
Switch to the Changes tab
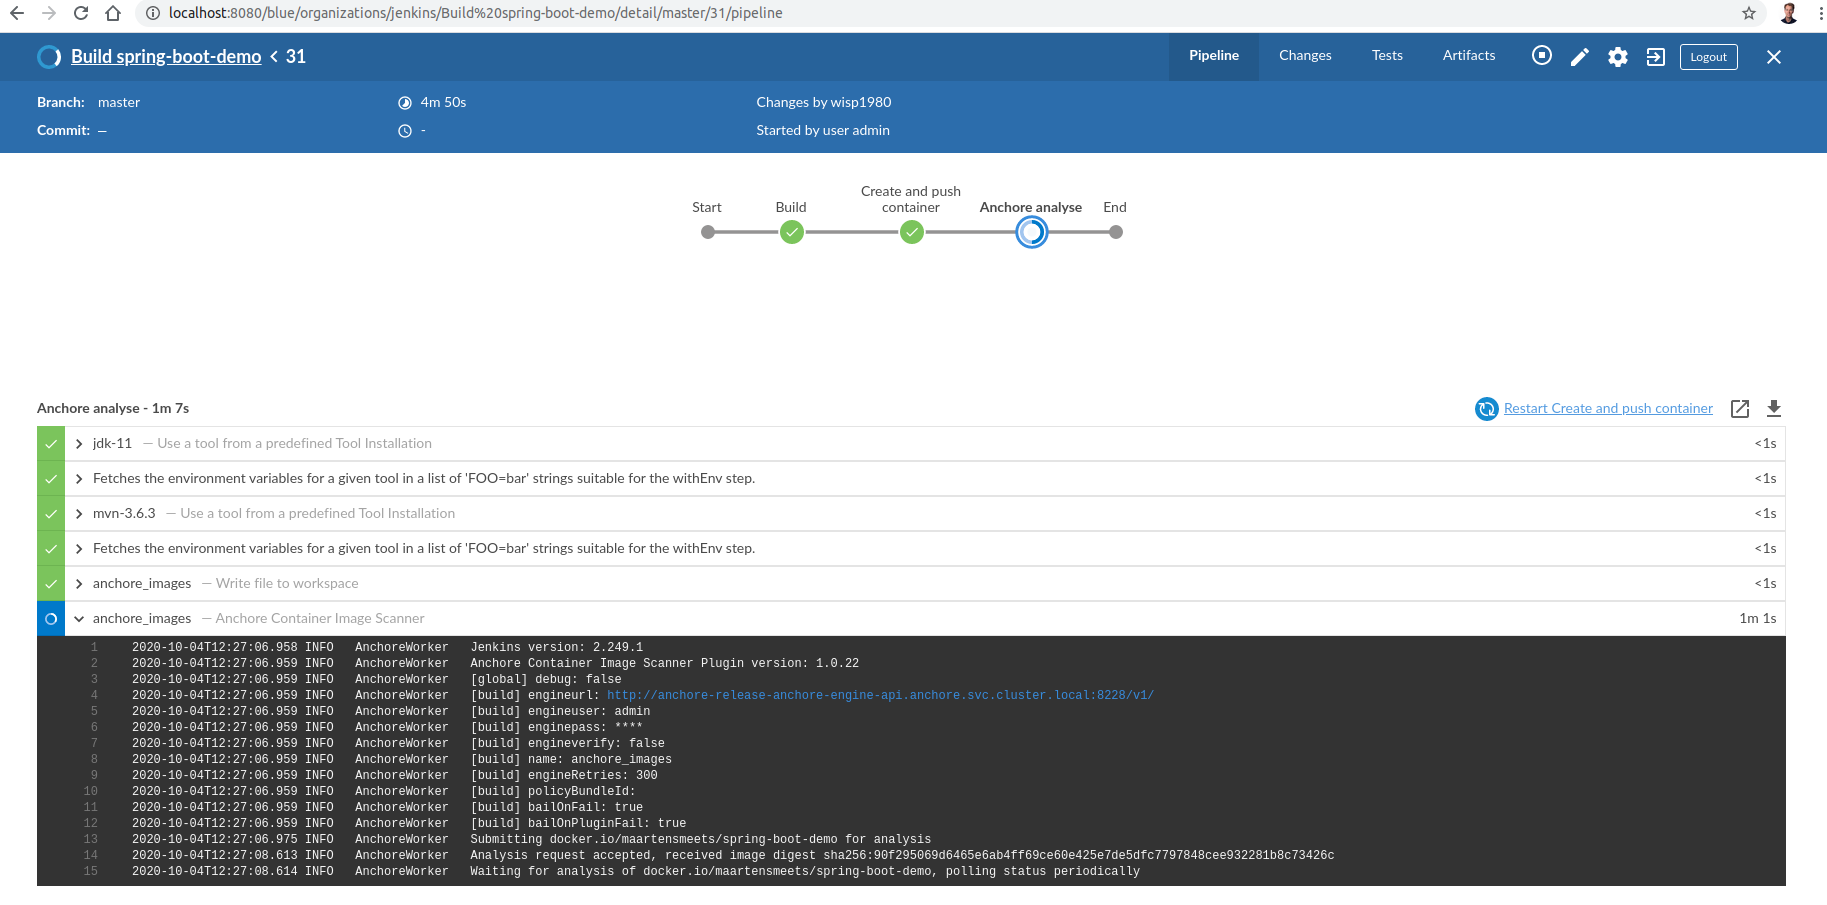(x=1304, y=56)
